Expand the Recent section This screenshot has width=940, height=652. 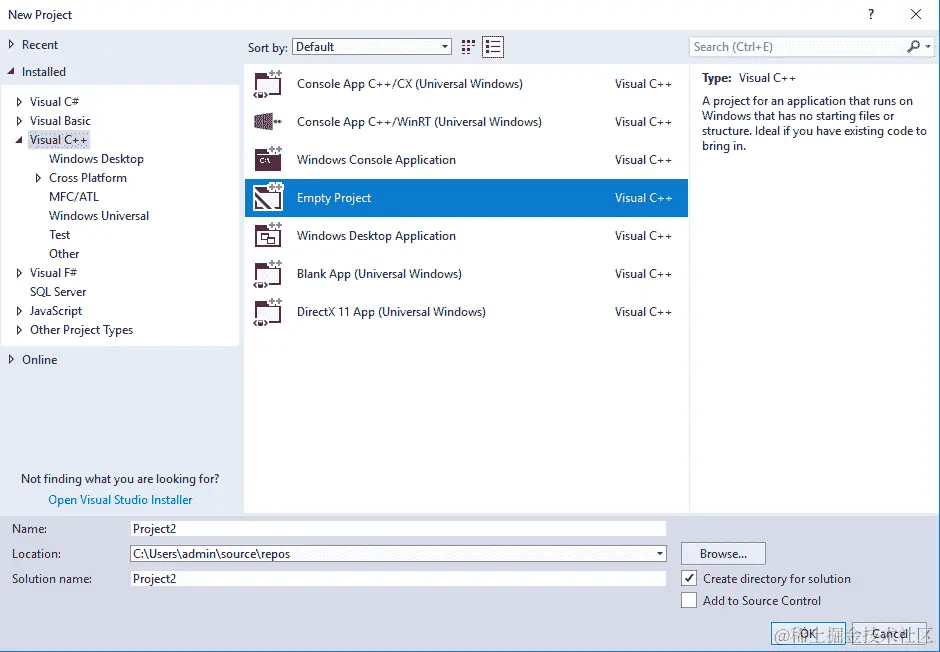pos(11,44)
